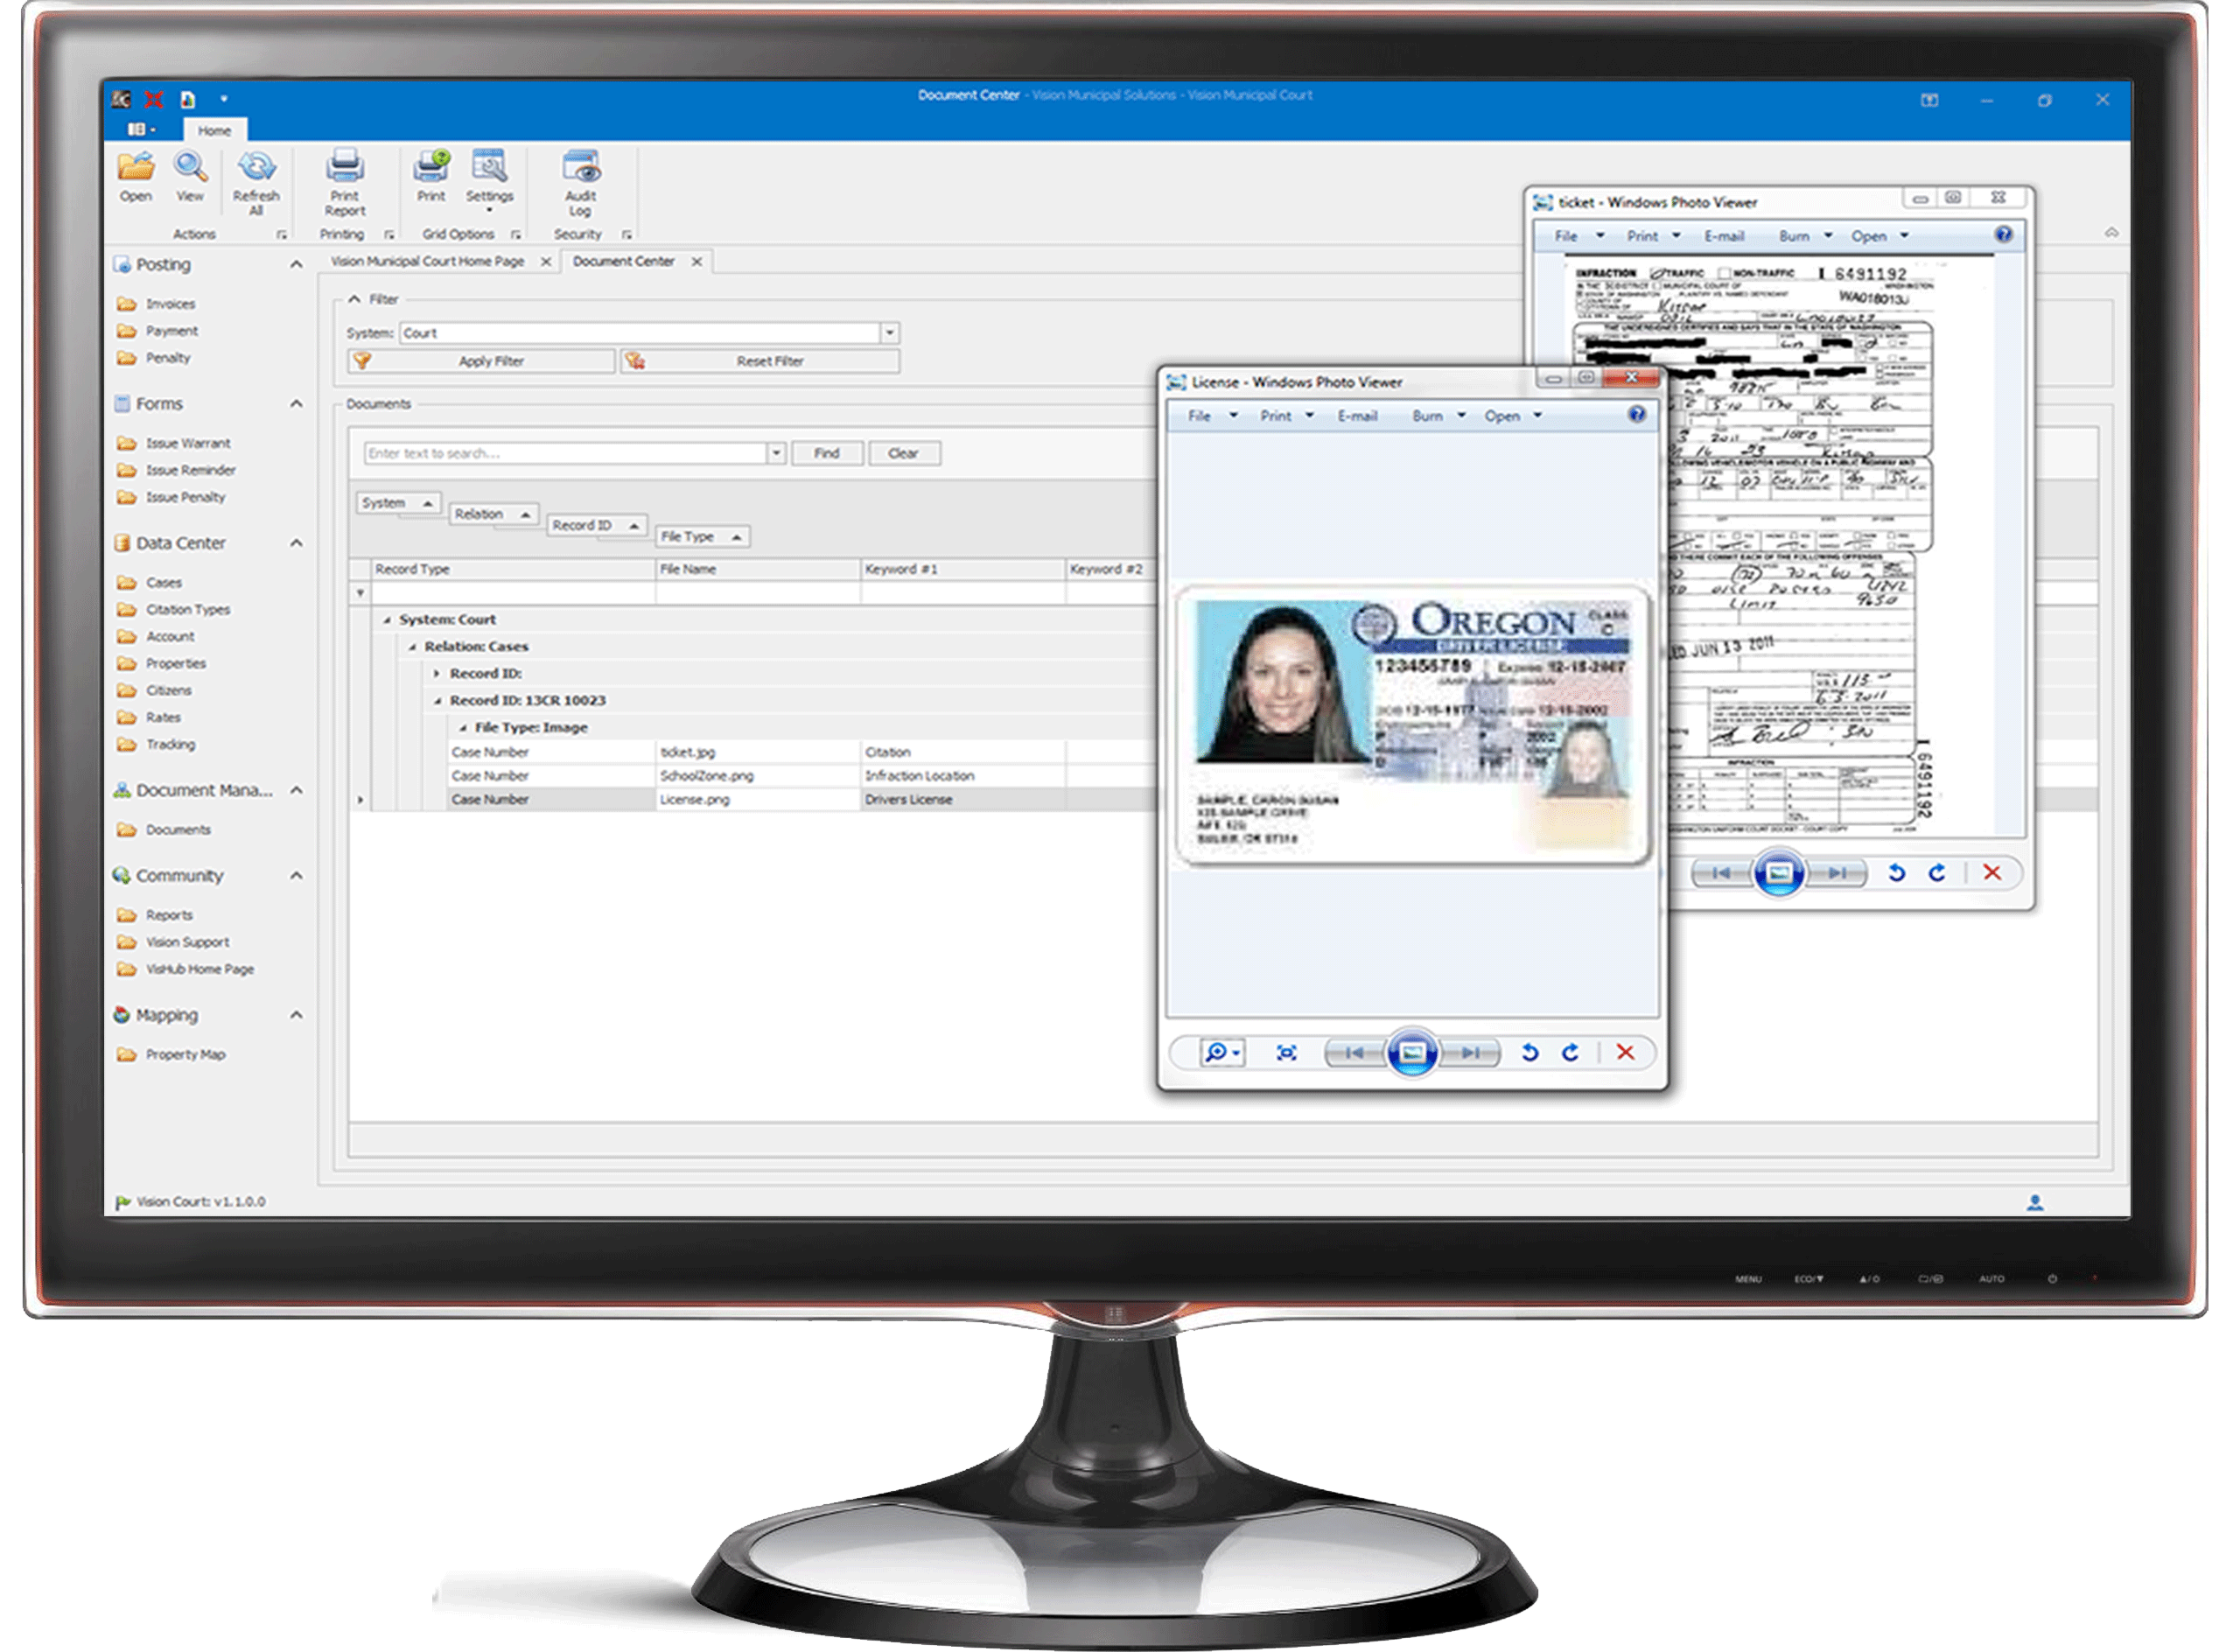
Task: Click the Refresh All icon
Action: click(256, 166)
